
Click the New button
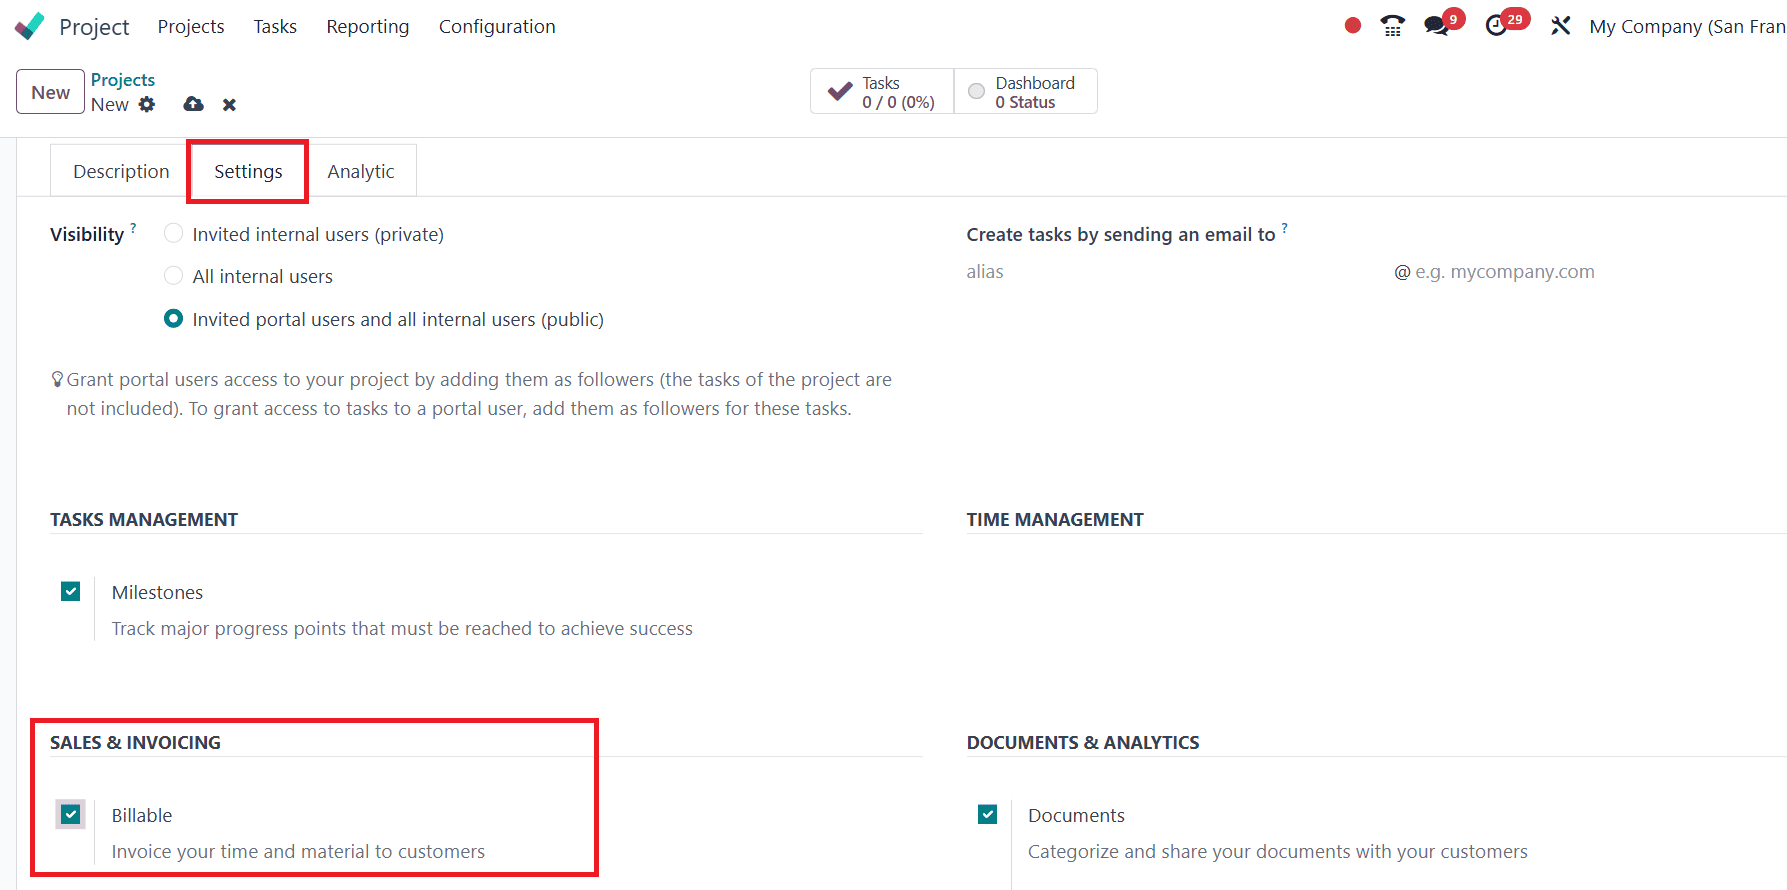50,92
